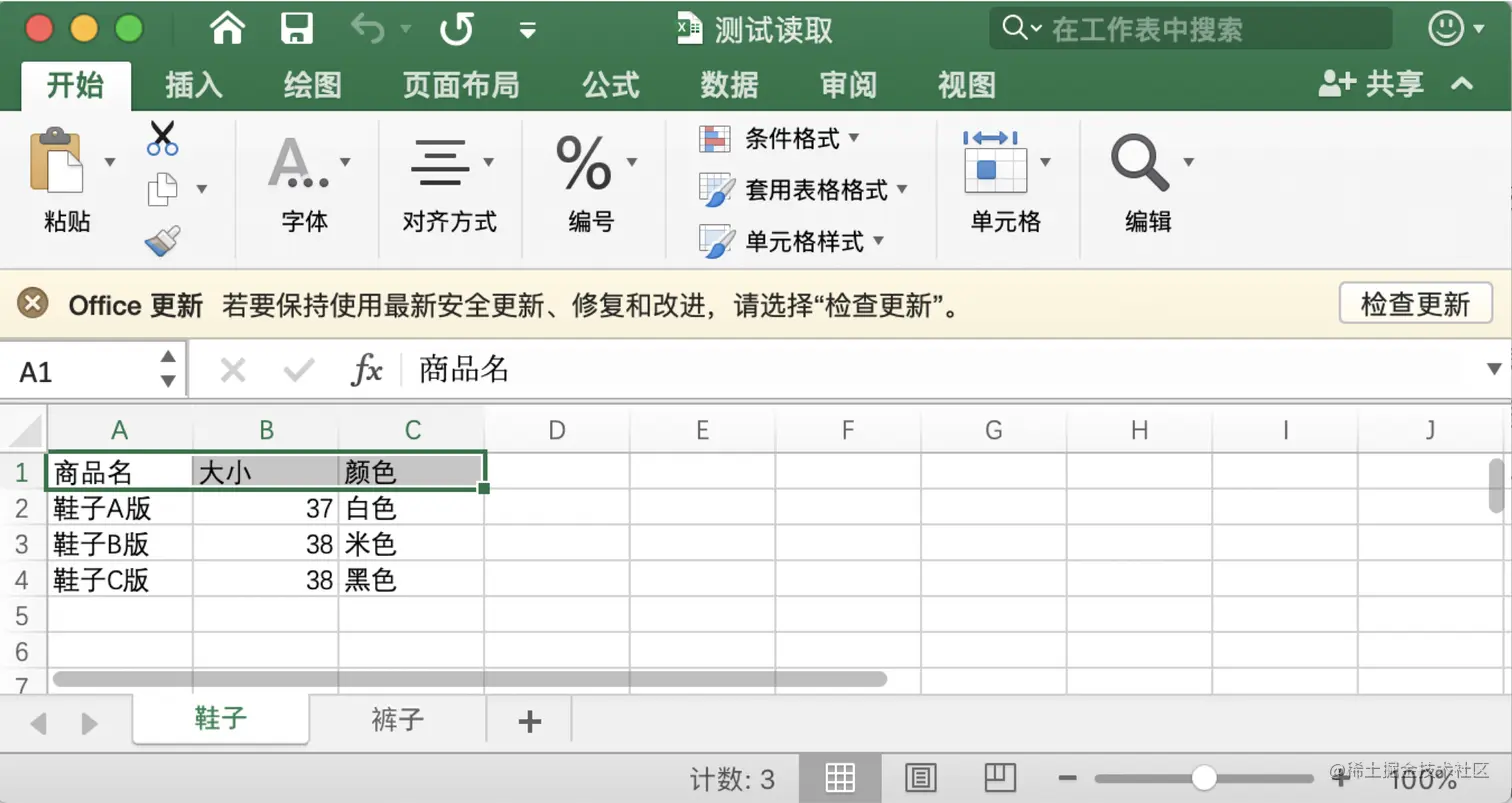Open the 单元格 cells group
1512x803 pixels.
pyautogui.click(x=1006, y=182)
